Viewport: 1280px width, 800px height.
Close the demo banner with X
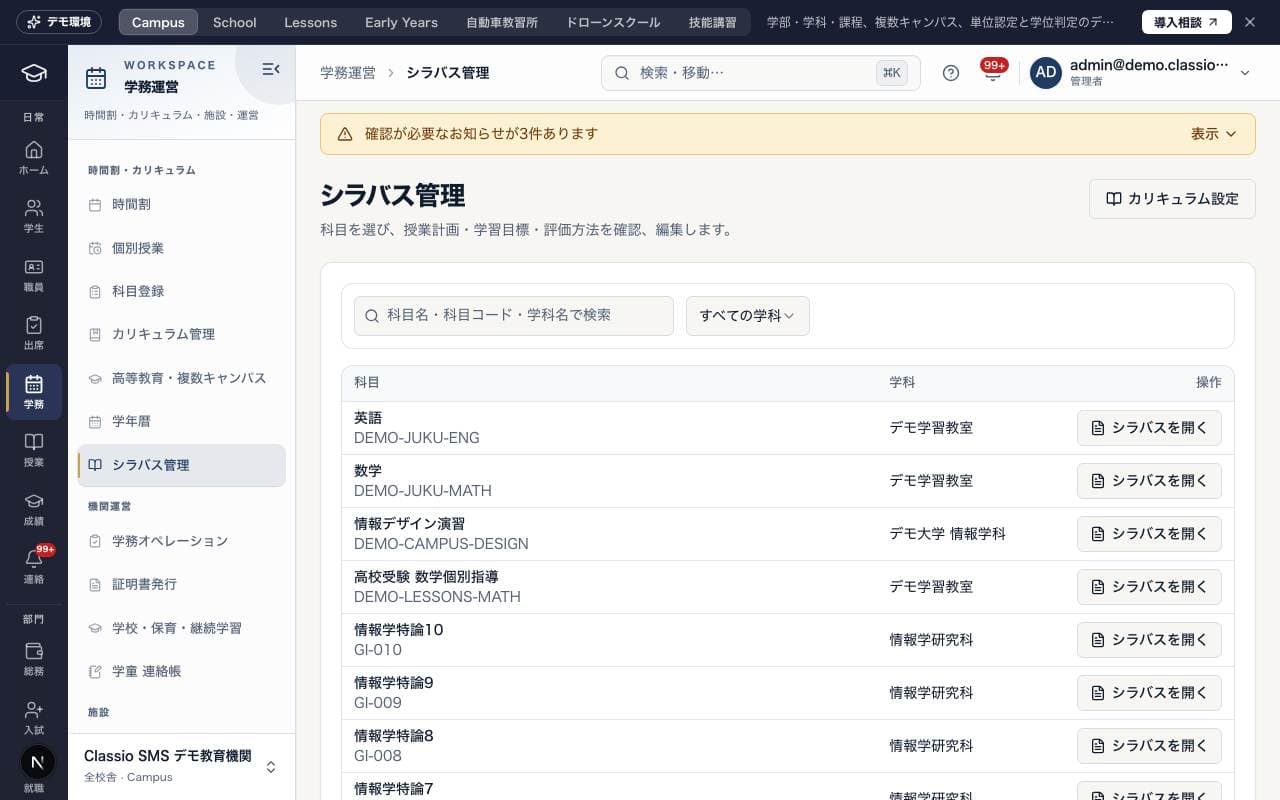click(1249, 22)
